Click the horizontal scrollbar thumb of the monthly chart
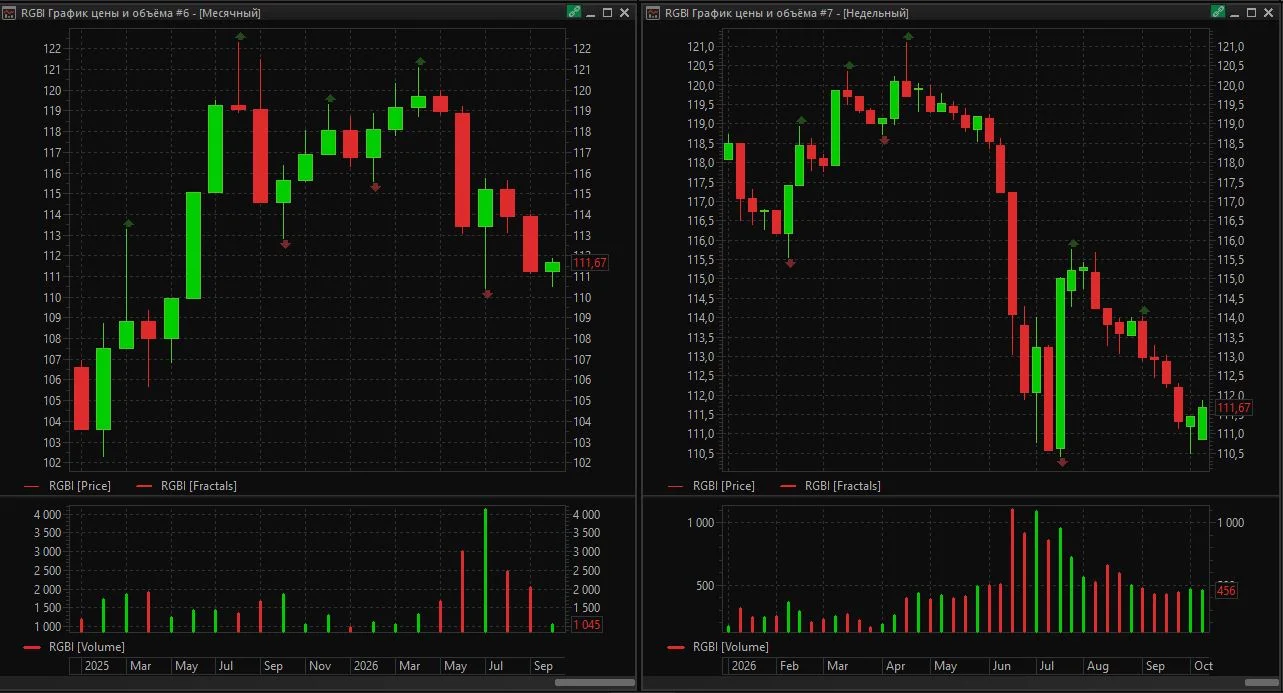Screen dimensions: 1283x693 (595, 682)
